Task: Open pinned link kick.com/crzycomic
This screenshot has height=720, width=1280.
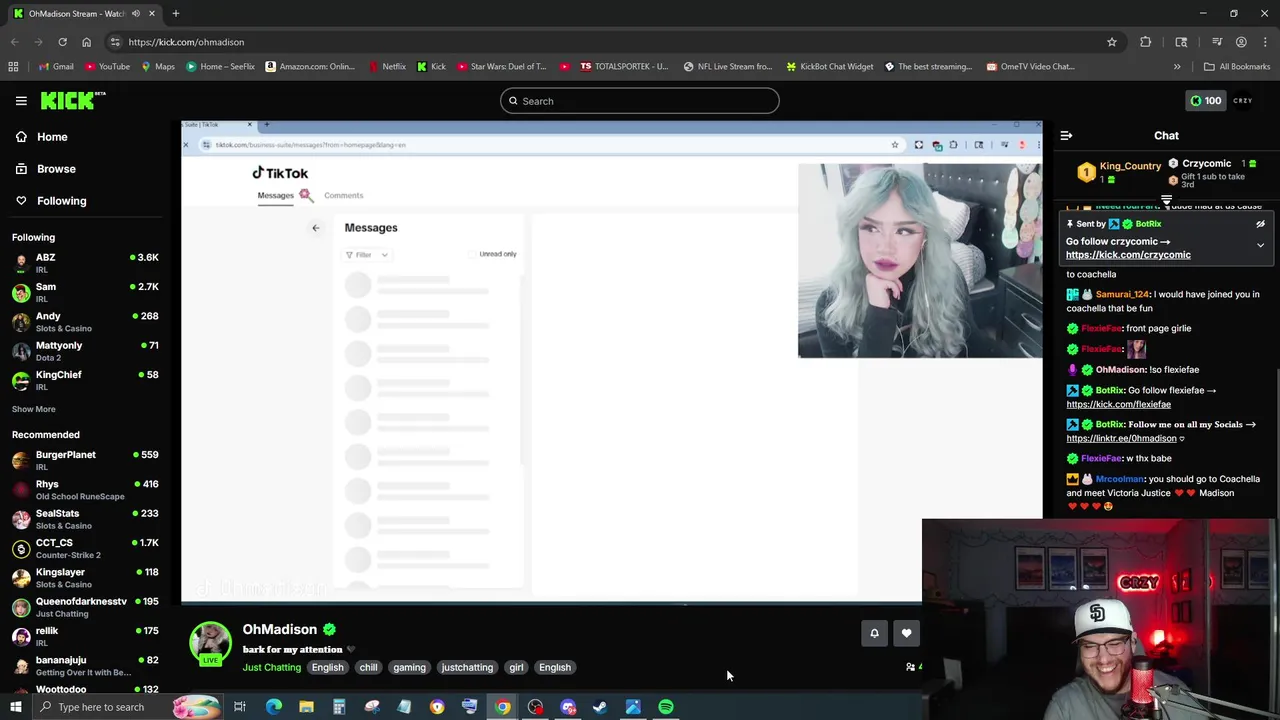Action: pos(1128,255)
